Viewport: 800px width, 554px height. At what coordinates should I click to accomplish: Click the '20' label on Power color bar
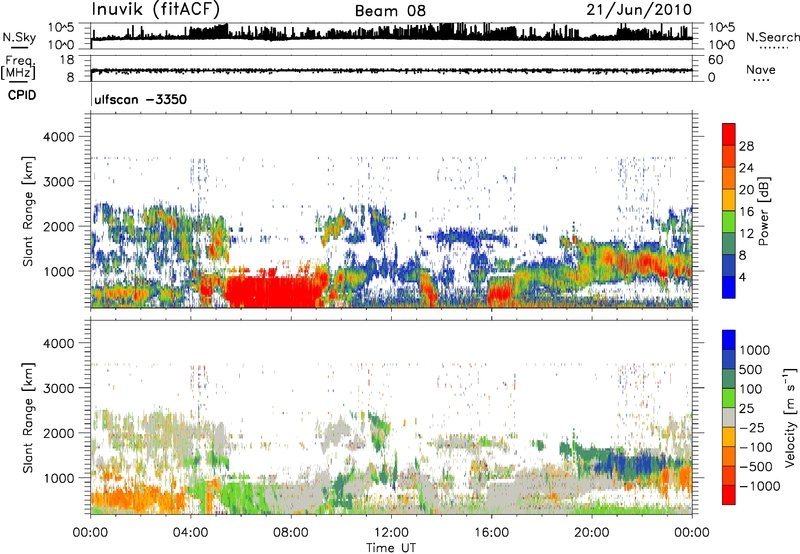746,190
